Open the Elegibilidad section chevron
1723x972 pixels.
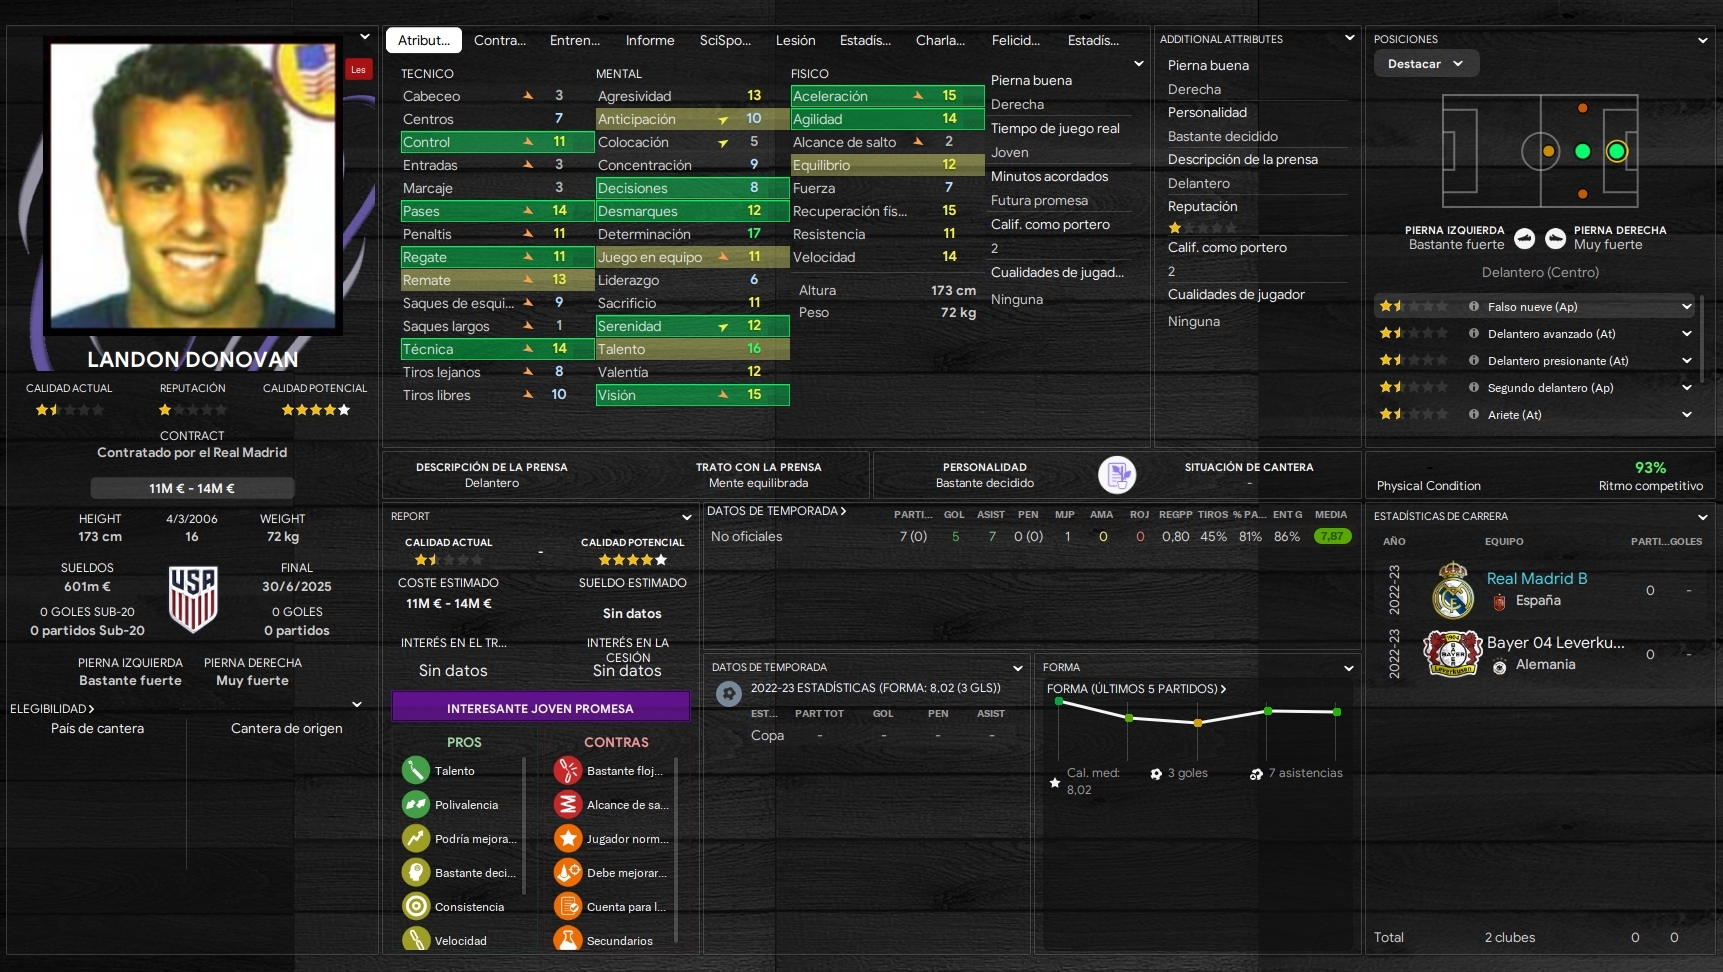(357, 705)
